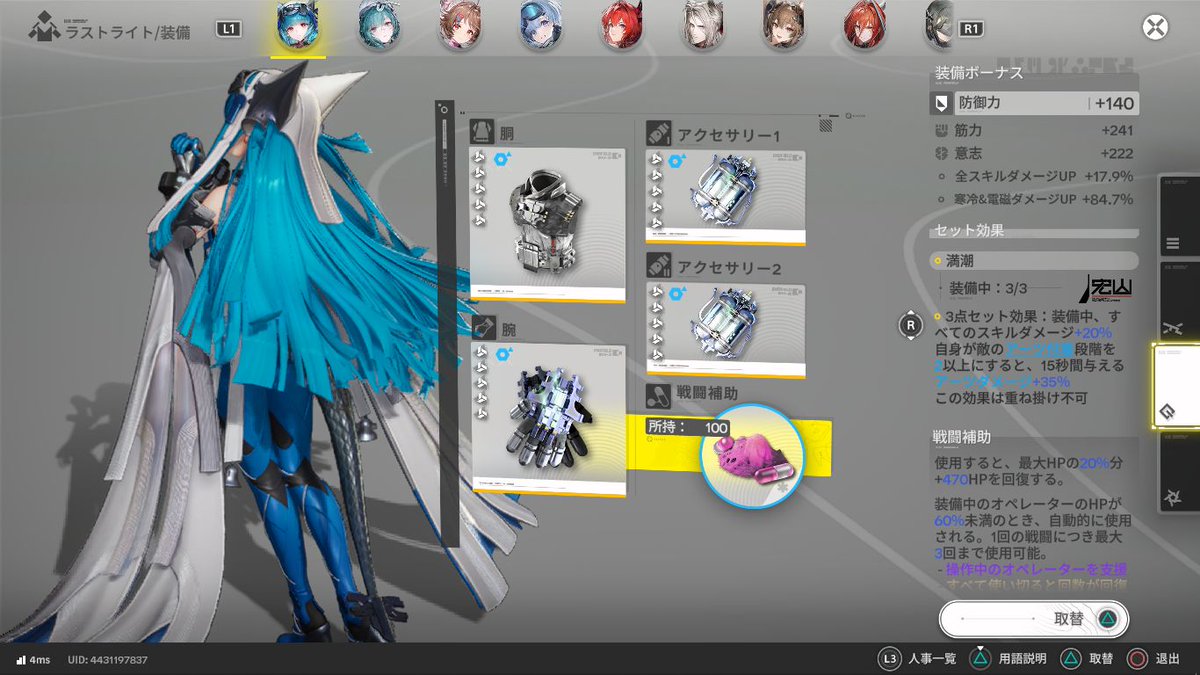Click the 筋力 +241 stat
1200x675 pixels.
[1035, 130]
